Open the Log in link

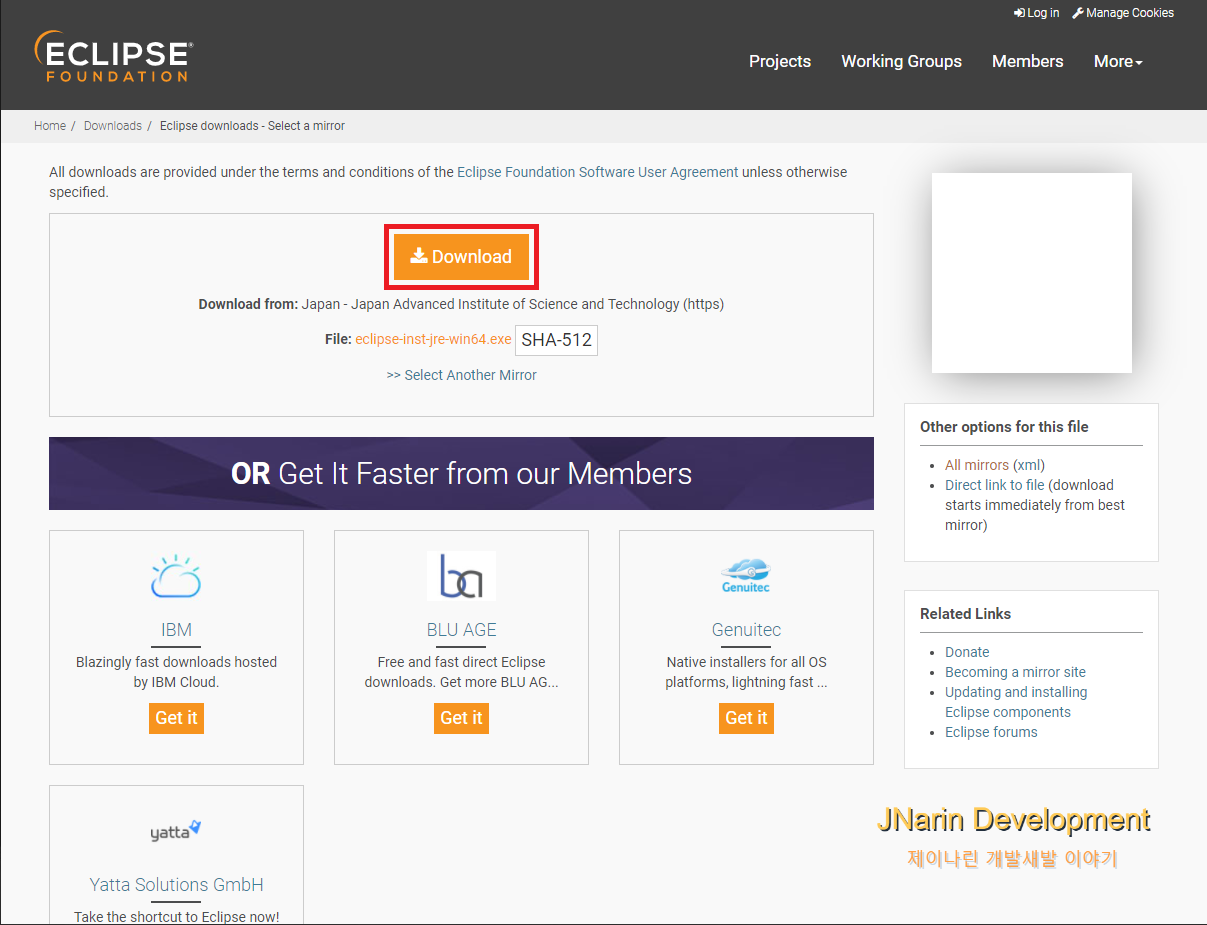pos(1036,13)
